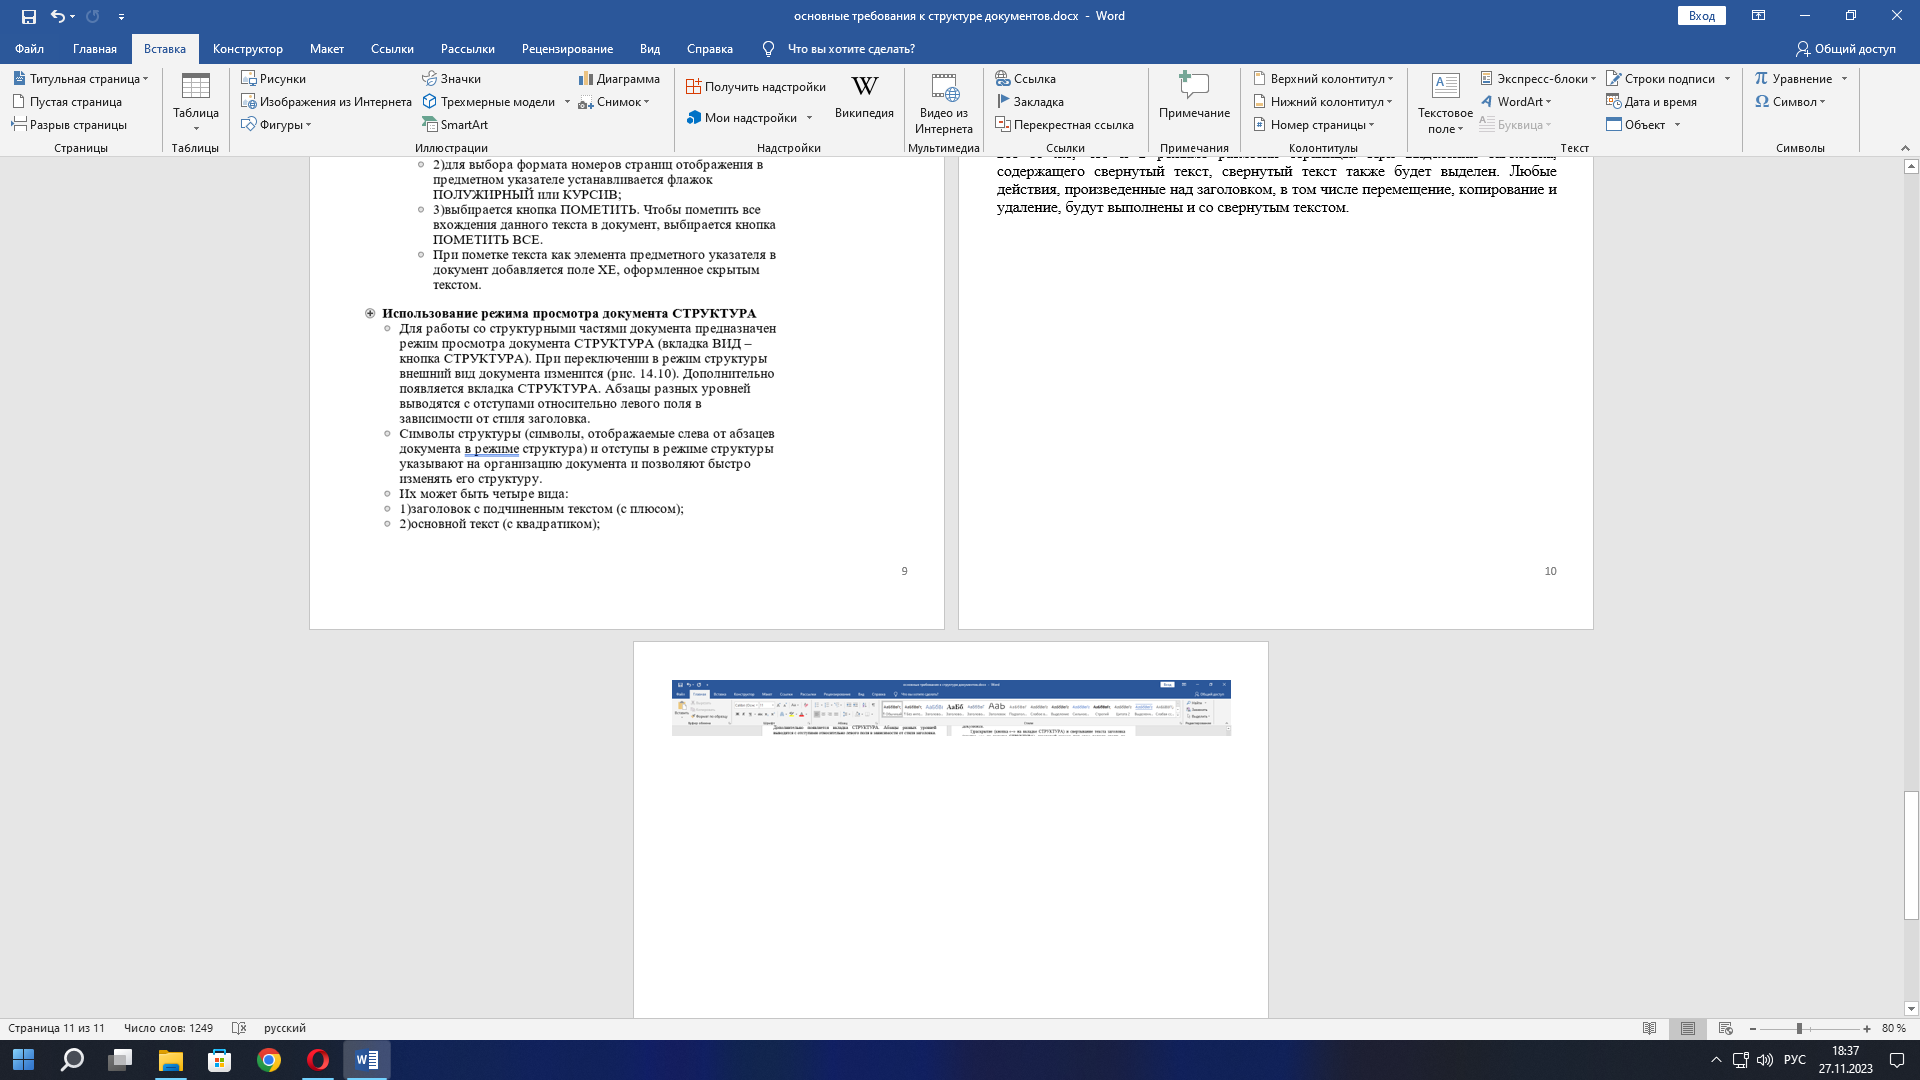Add a blank page with Пустая страница
The width and height of the screenshot is (1920, 1080).
point(67,102)
